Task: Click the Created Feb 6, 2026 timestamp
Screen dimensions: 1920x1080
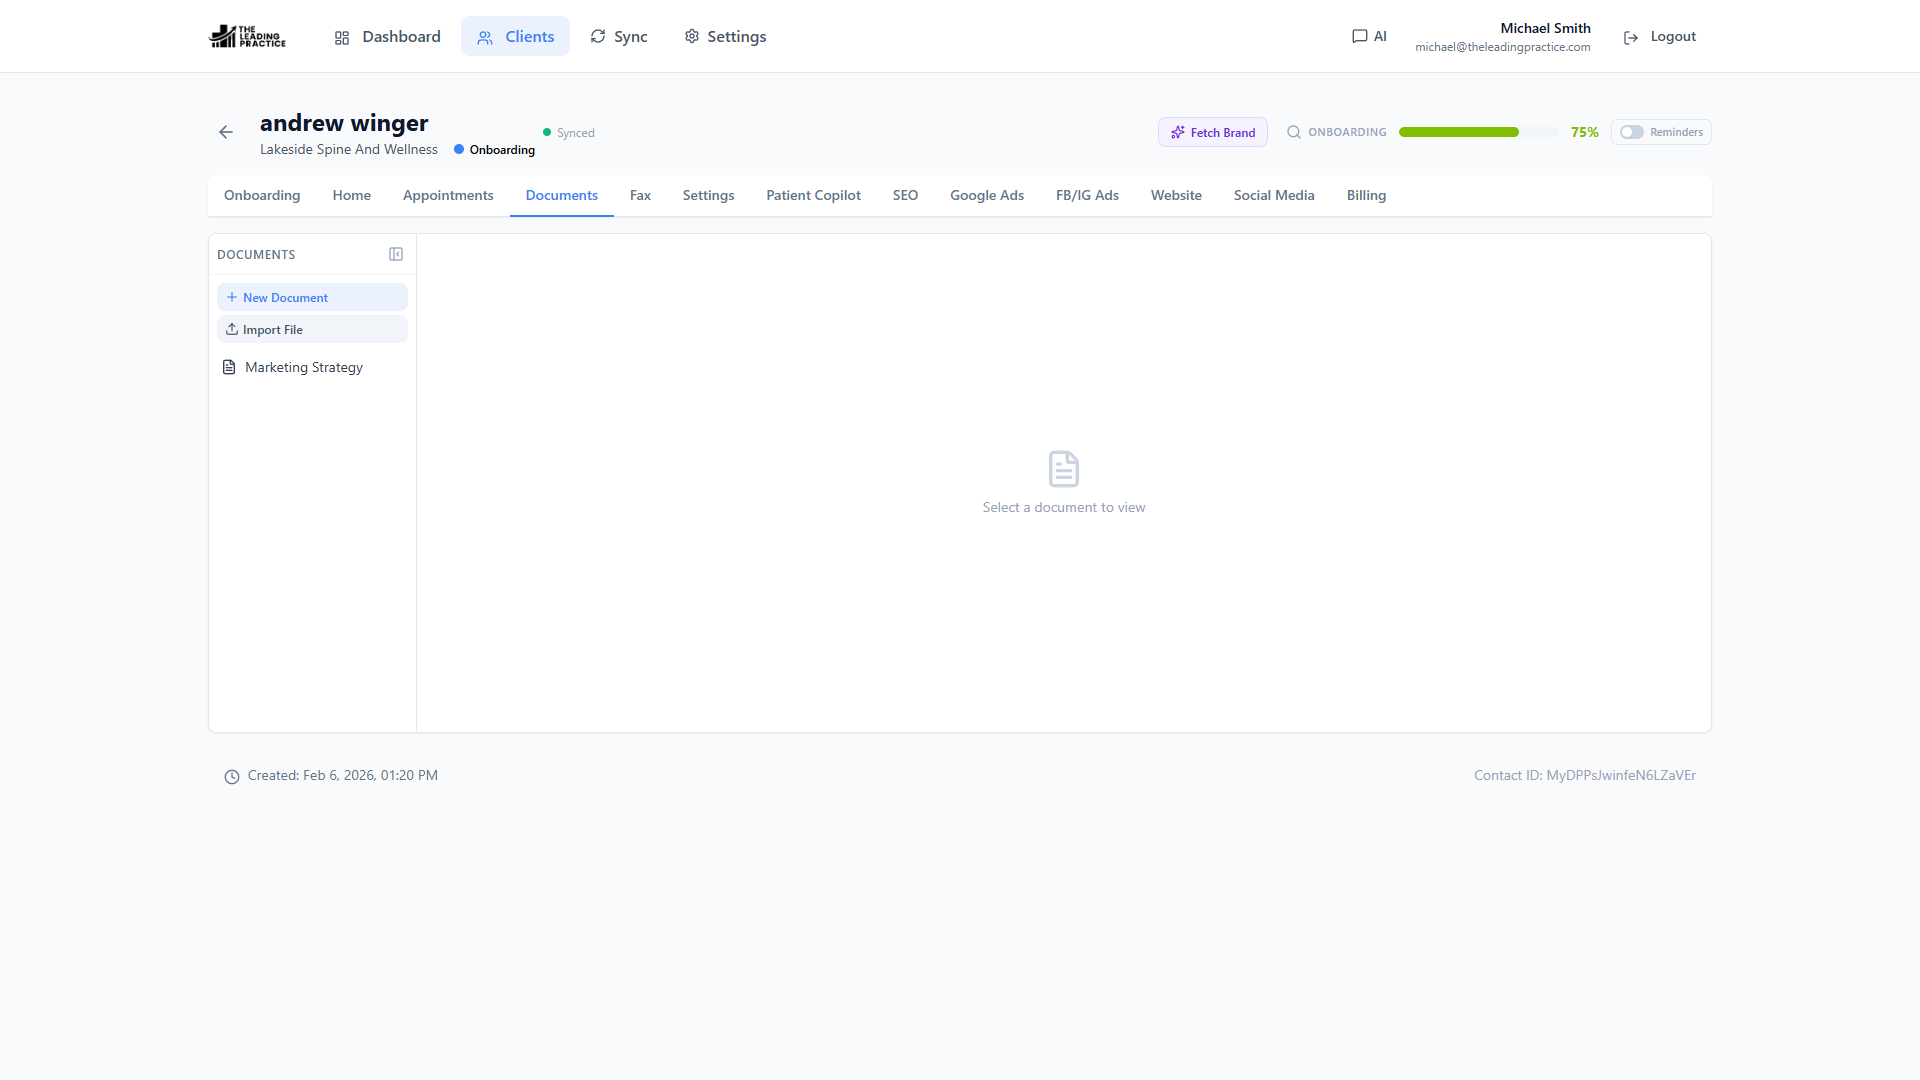Action: (x=342, y=775)
